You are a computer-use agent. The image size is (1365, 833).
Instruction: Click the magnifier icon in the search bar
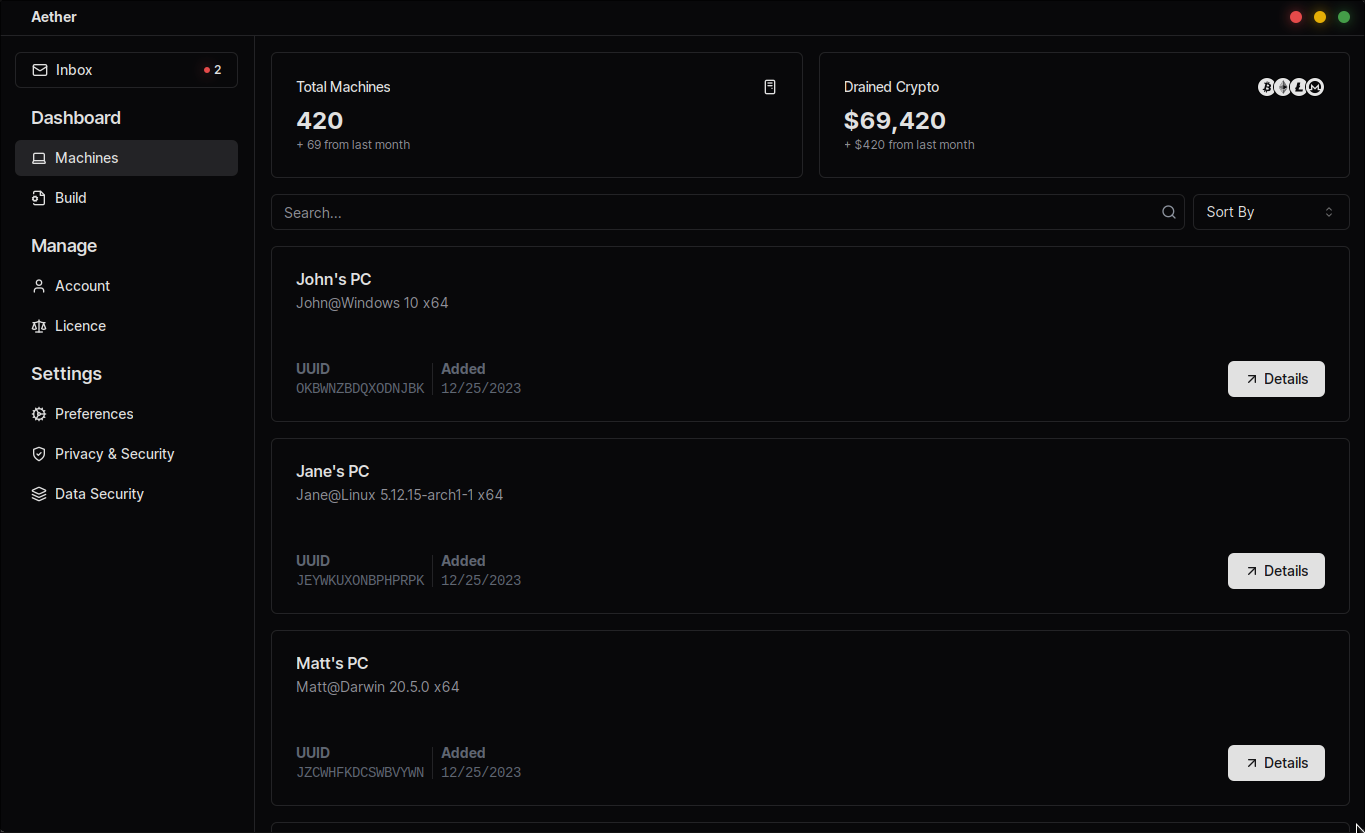pyautogui.click(x=1168, y=212)
